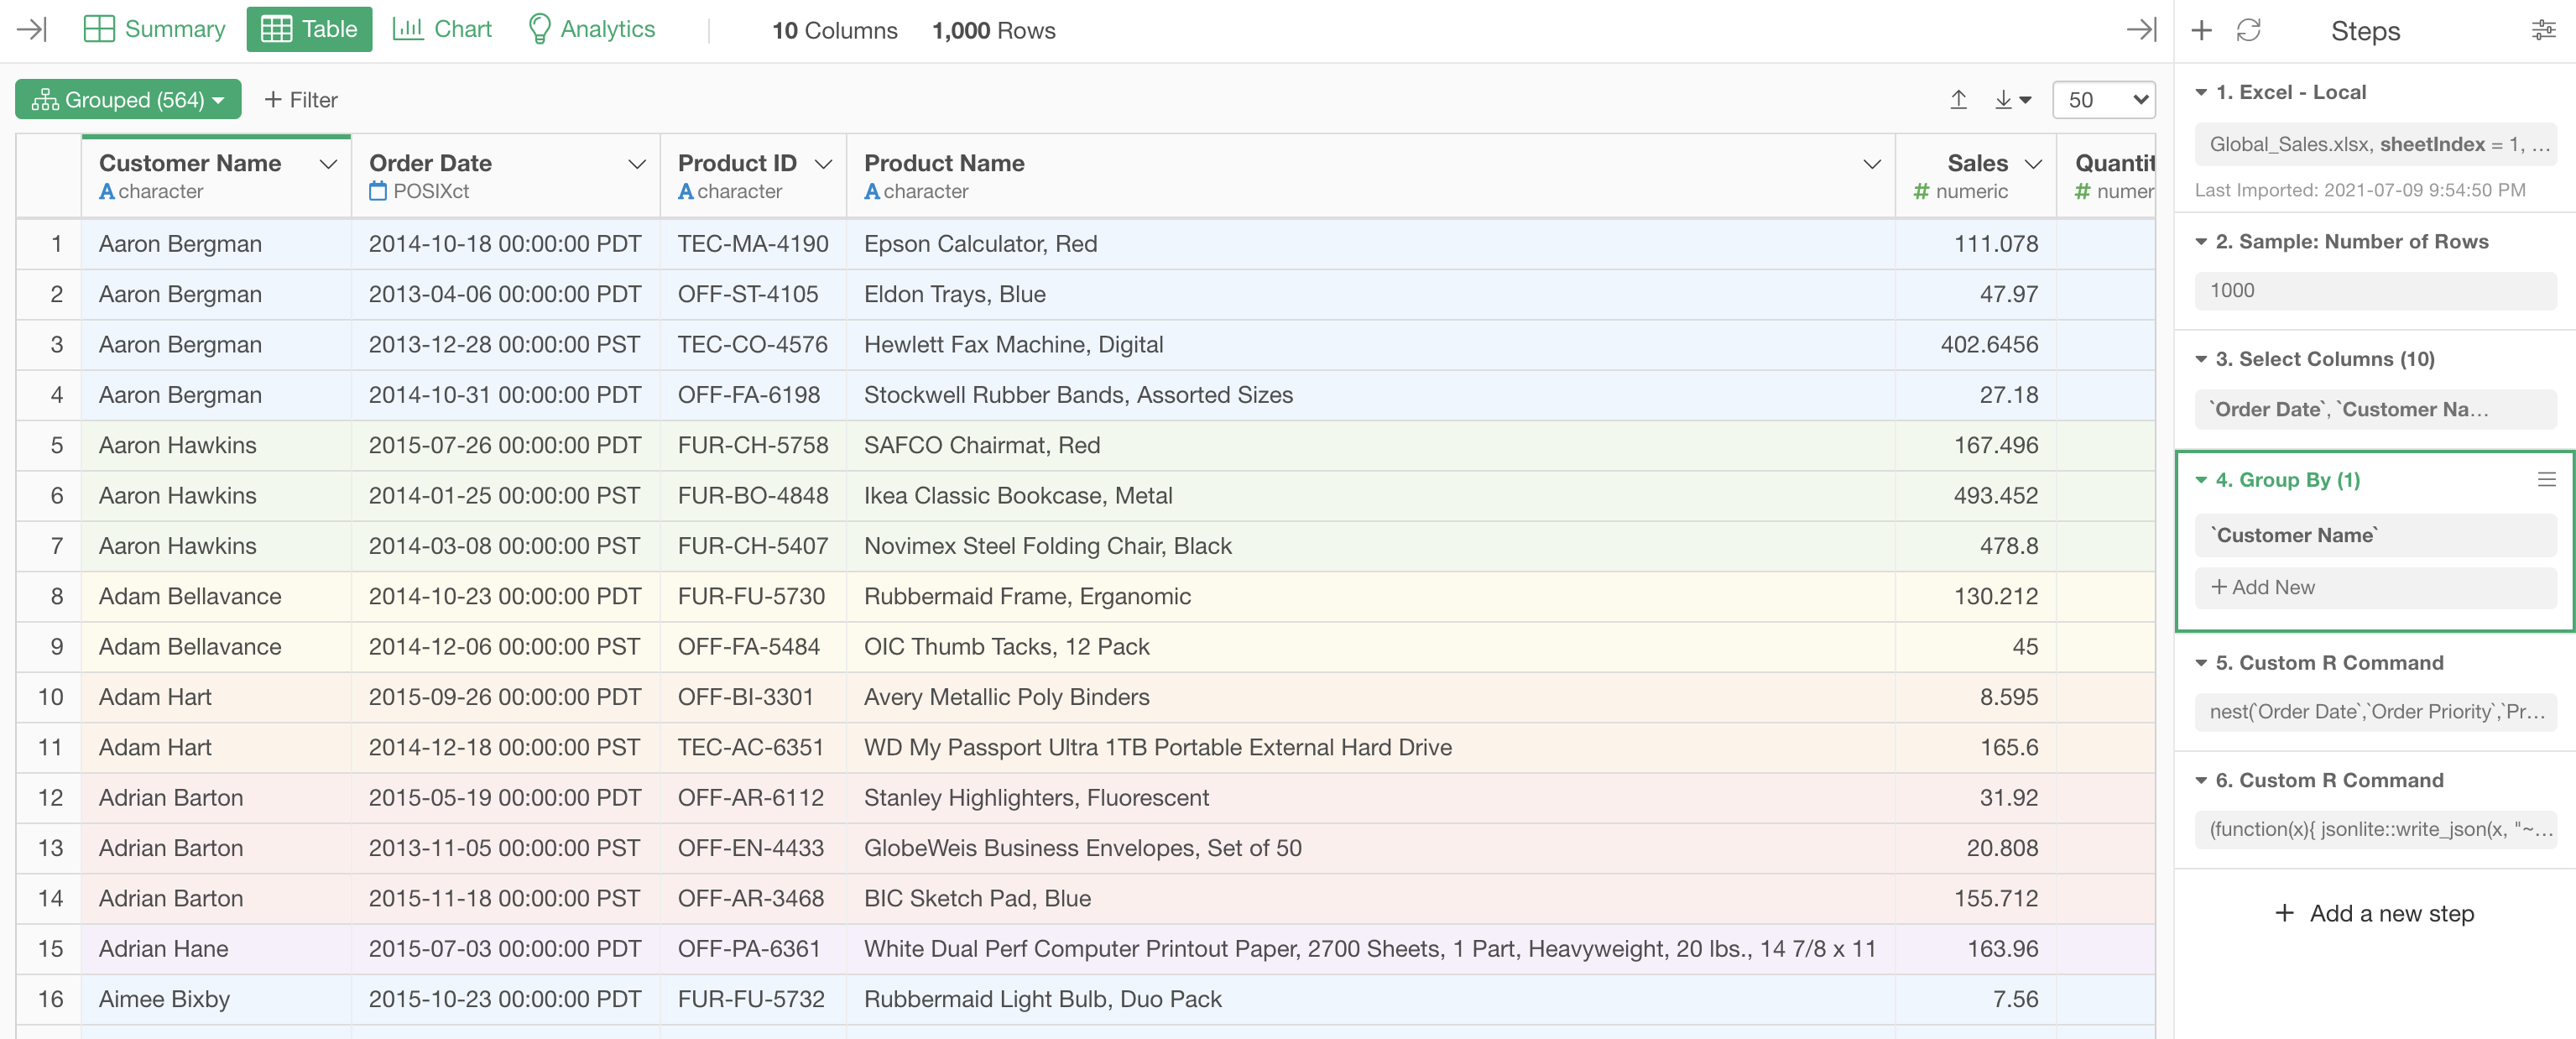Add a step with the plus icon

[2201, 30]
